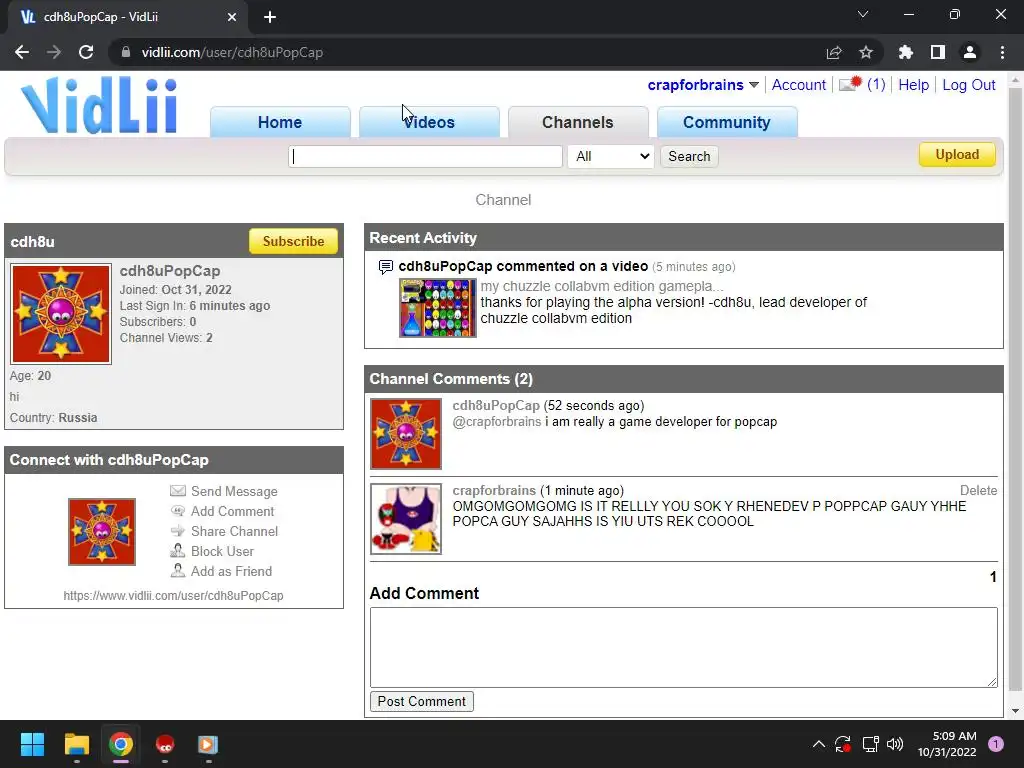Click the Add Comment speech bubble icon
Viewport: 1024px width, 768px height.
point(178,511)
